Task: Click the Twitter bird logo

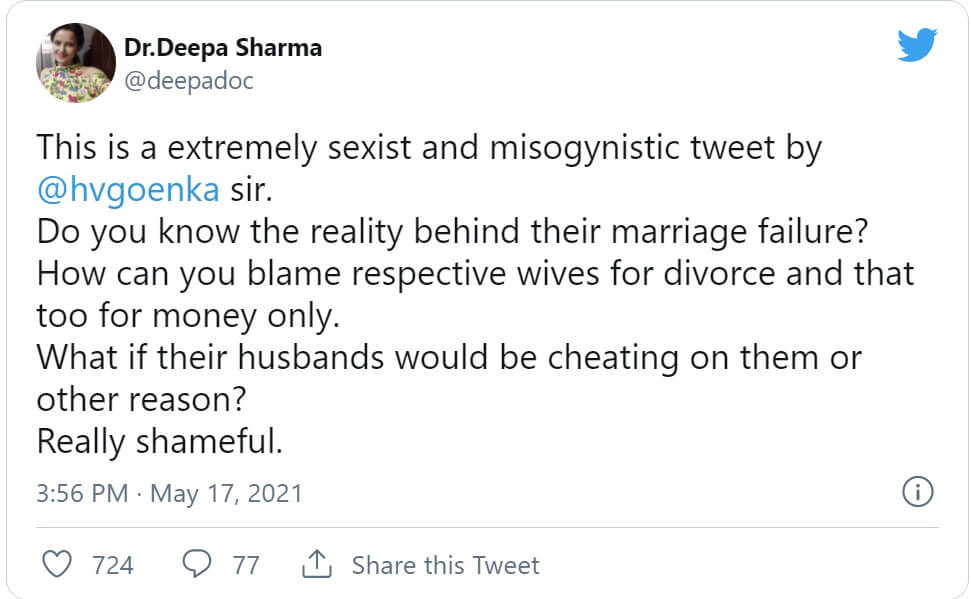Action: [x=916, y=46]
